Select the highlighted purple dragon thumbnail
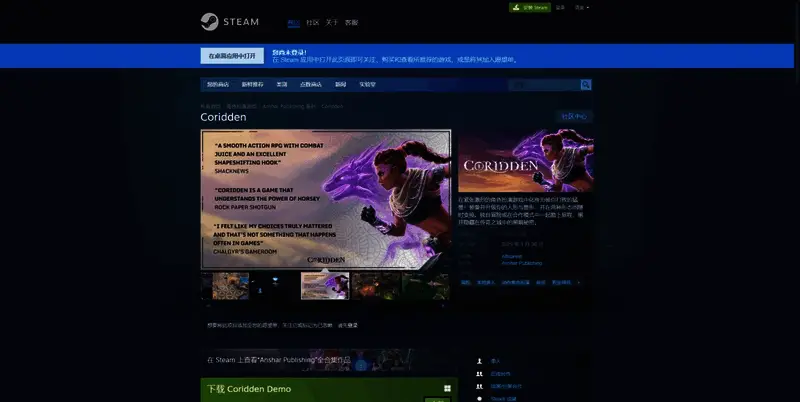This screenshot has height=402, width=800. pos(325,285)
